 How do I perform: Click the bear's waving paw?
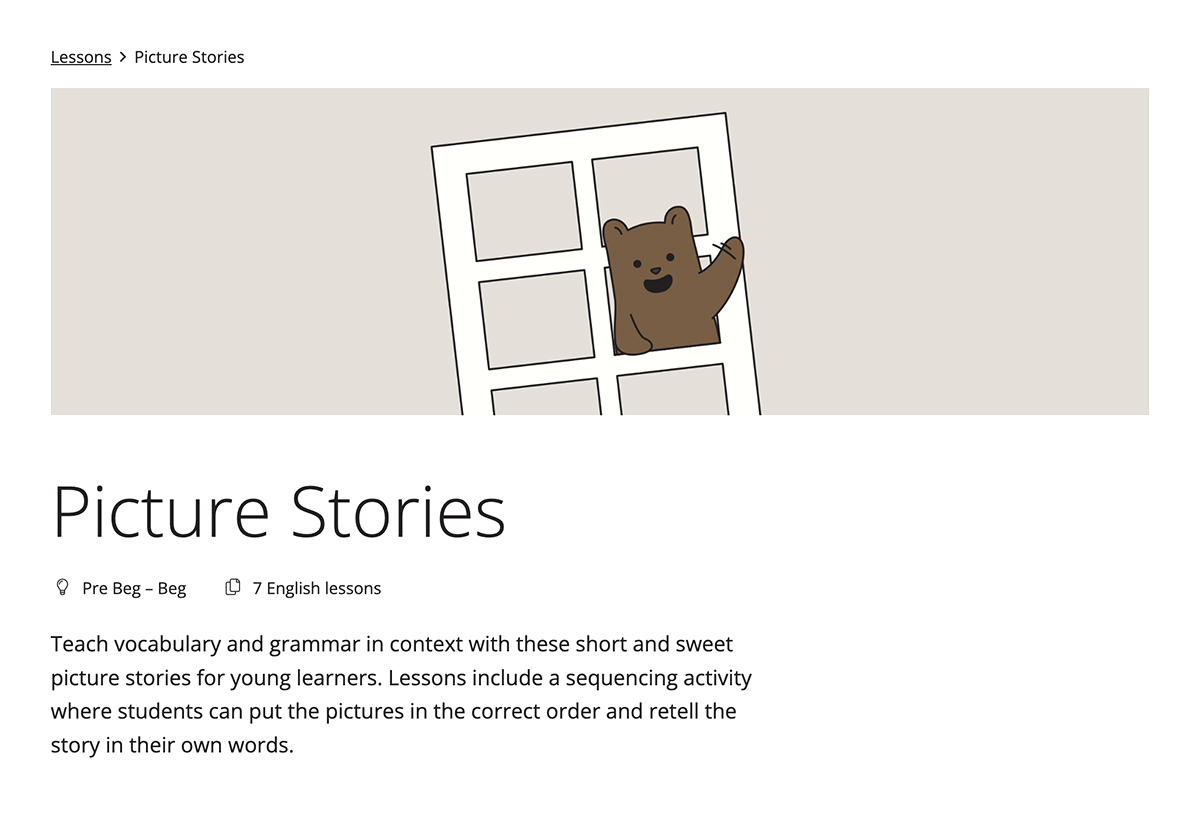tap(727, 256)
